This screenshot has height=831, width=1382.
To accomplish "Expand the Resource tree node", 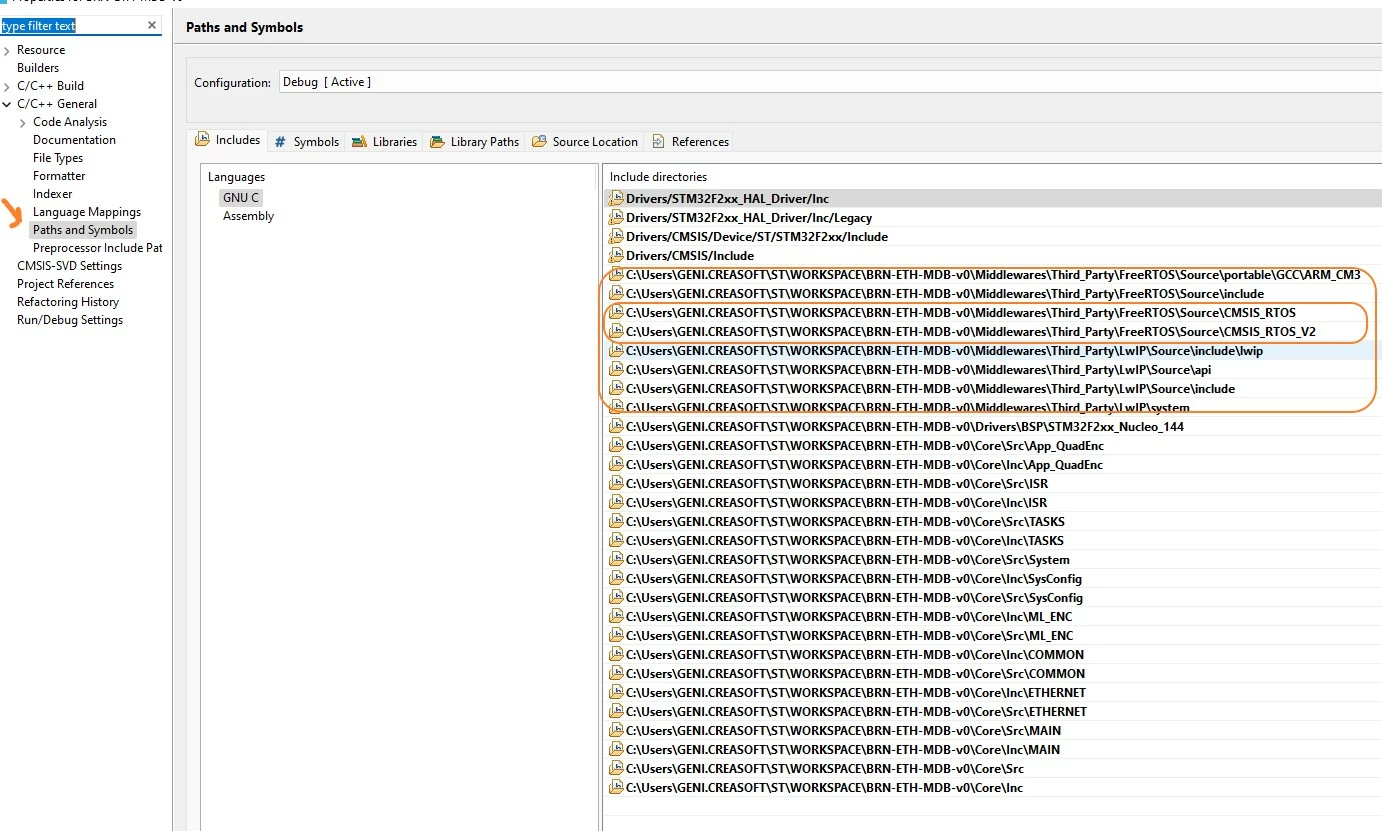I will tap(7, 50).
